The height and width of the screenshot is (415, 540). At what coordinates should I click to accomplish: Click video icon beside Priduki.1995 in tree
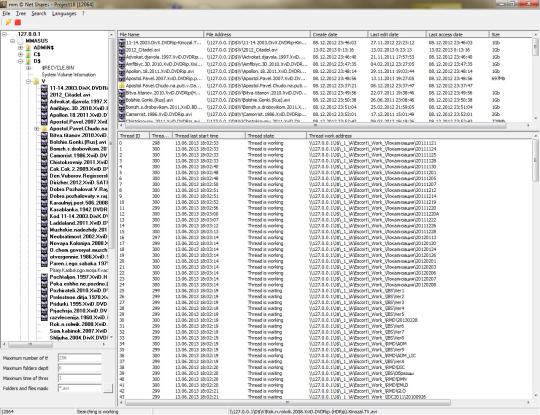pyautogui.click(x=44, y=304)
